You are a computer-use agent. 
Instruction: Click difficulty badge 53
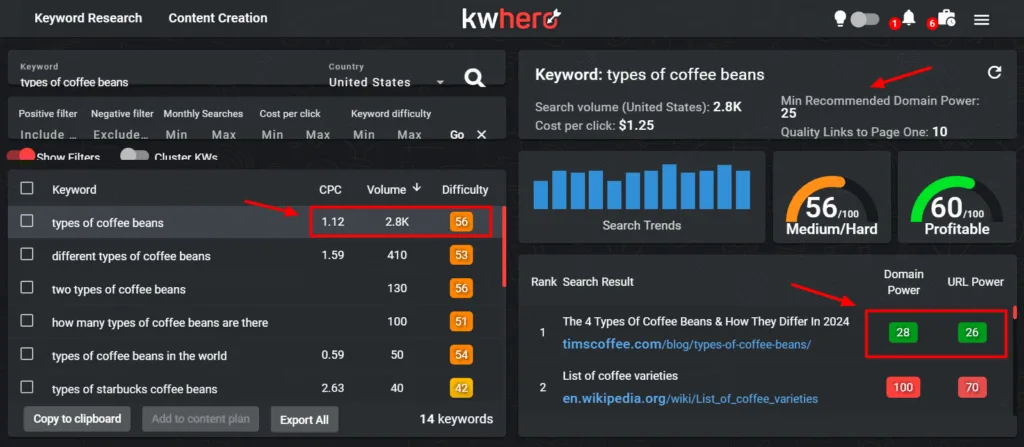[462, 255]
